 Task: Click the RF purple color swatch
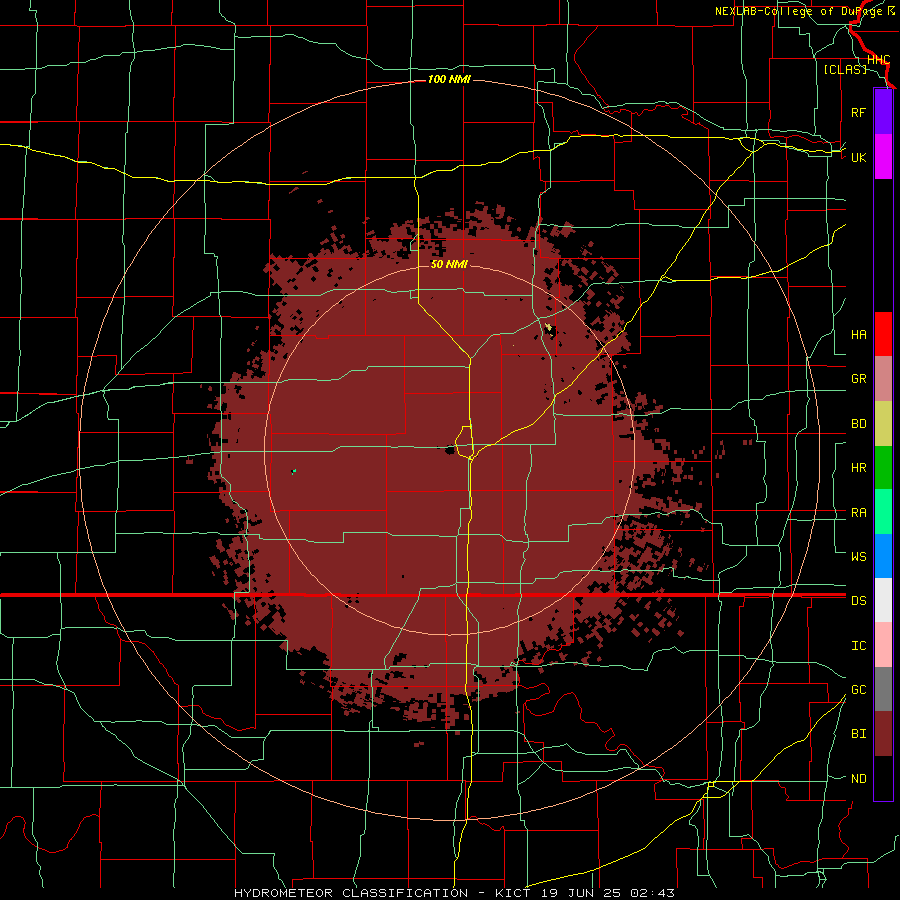pyautogui.click(x=883, y=112)
